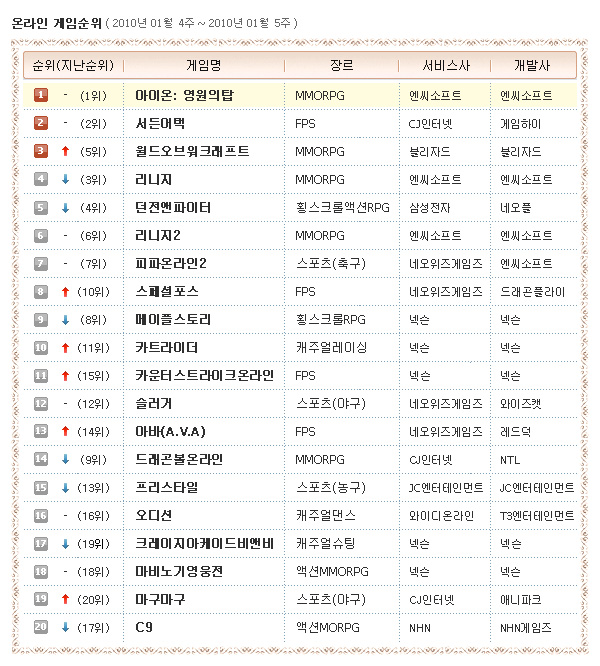Click the 순위(지난순위) column header
Viewport: 600px width, 666px height.
[x=72, y=66]
